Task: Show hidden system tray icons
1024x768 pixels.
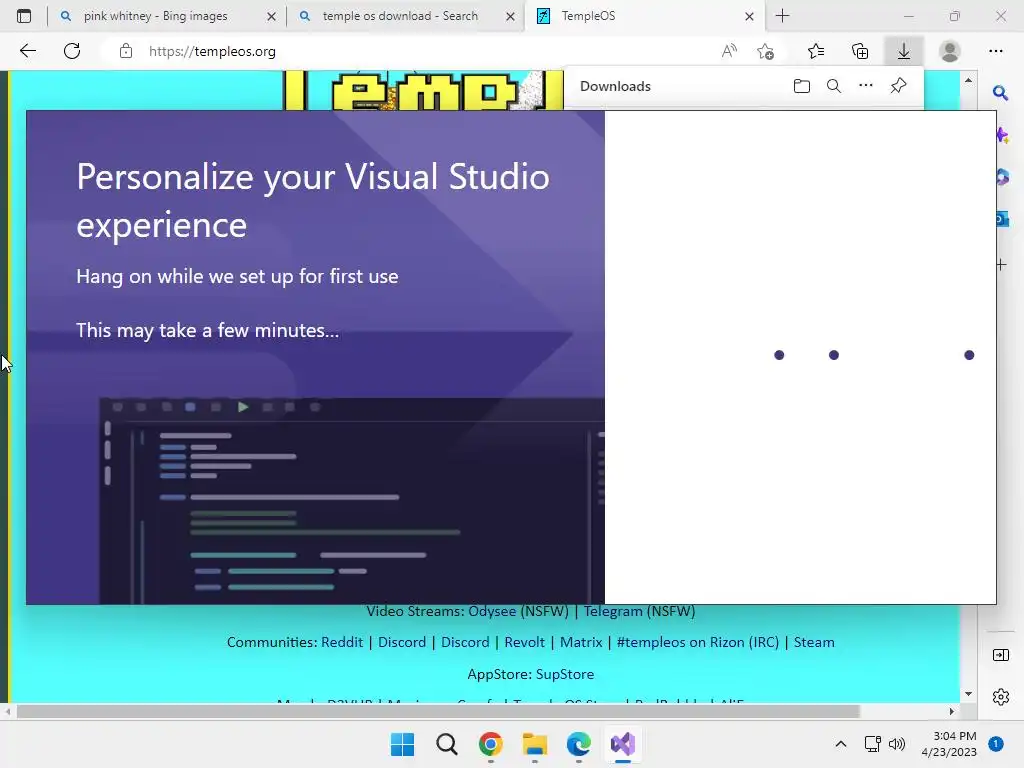Action: pyautogui.click(x=841, y=744)
